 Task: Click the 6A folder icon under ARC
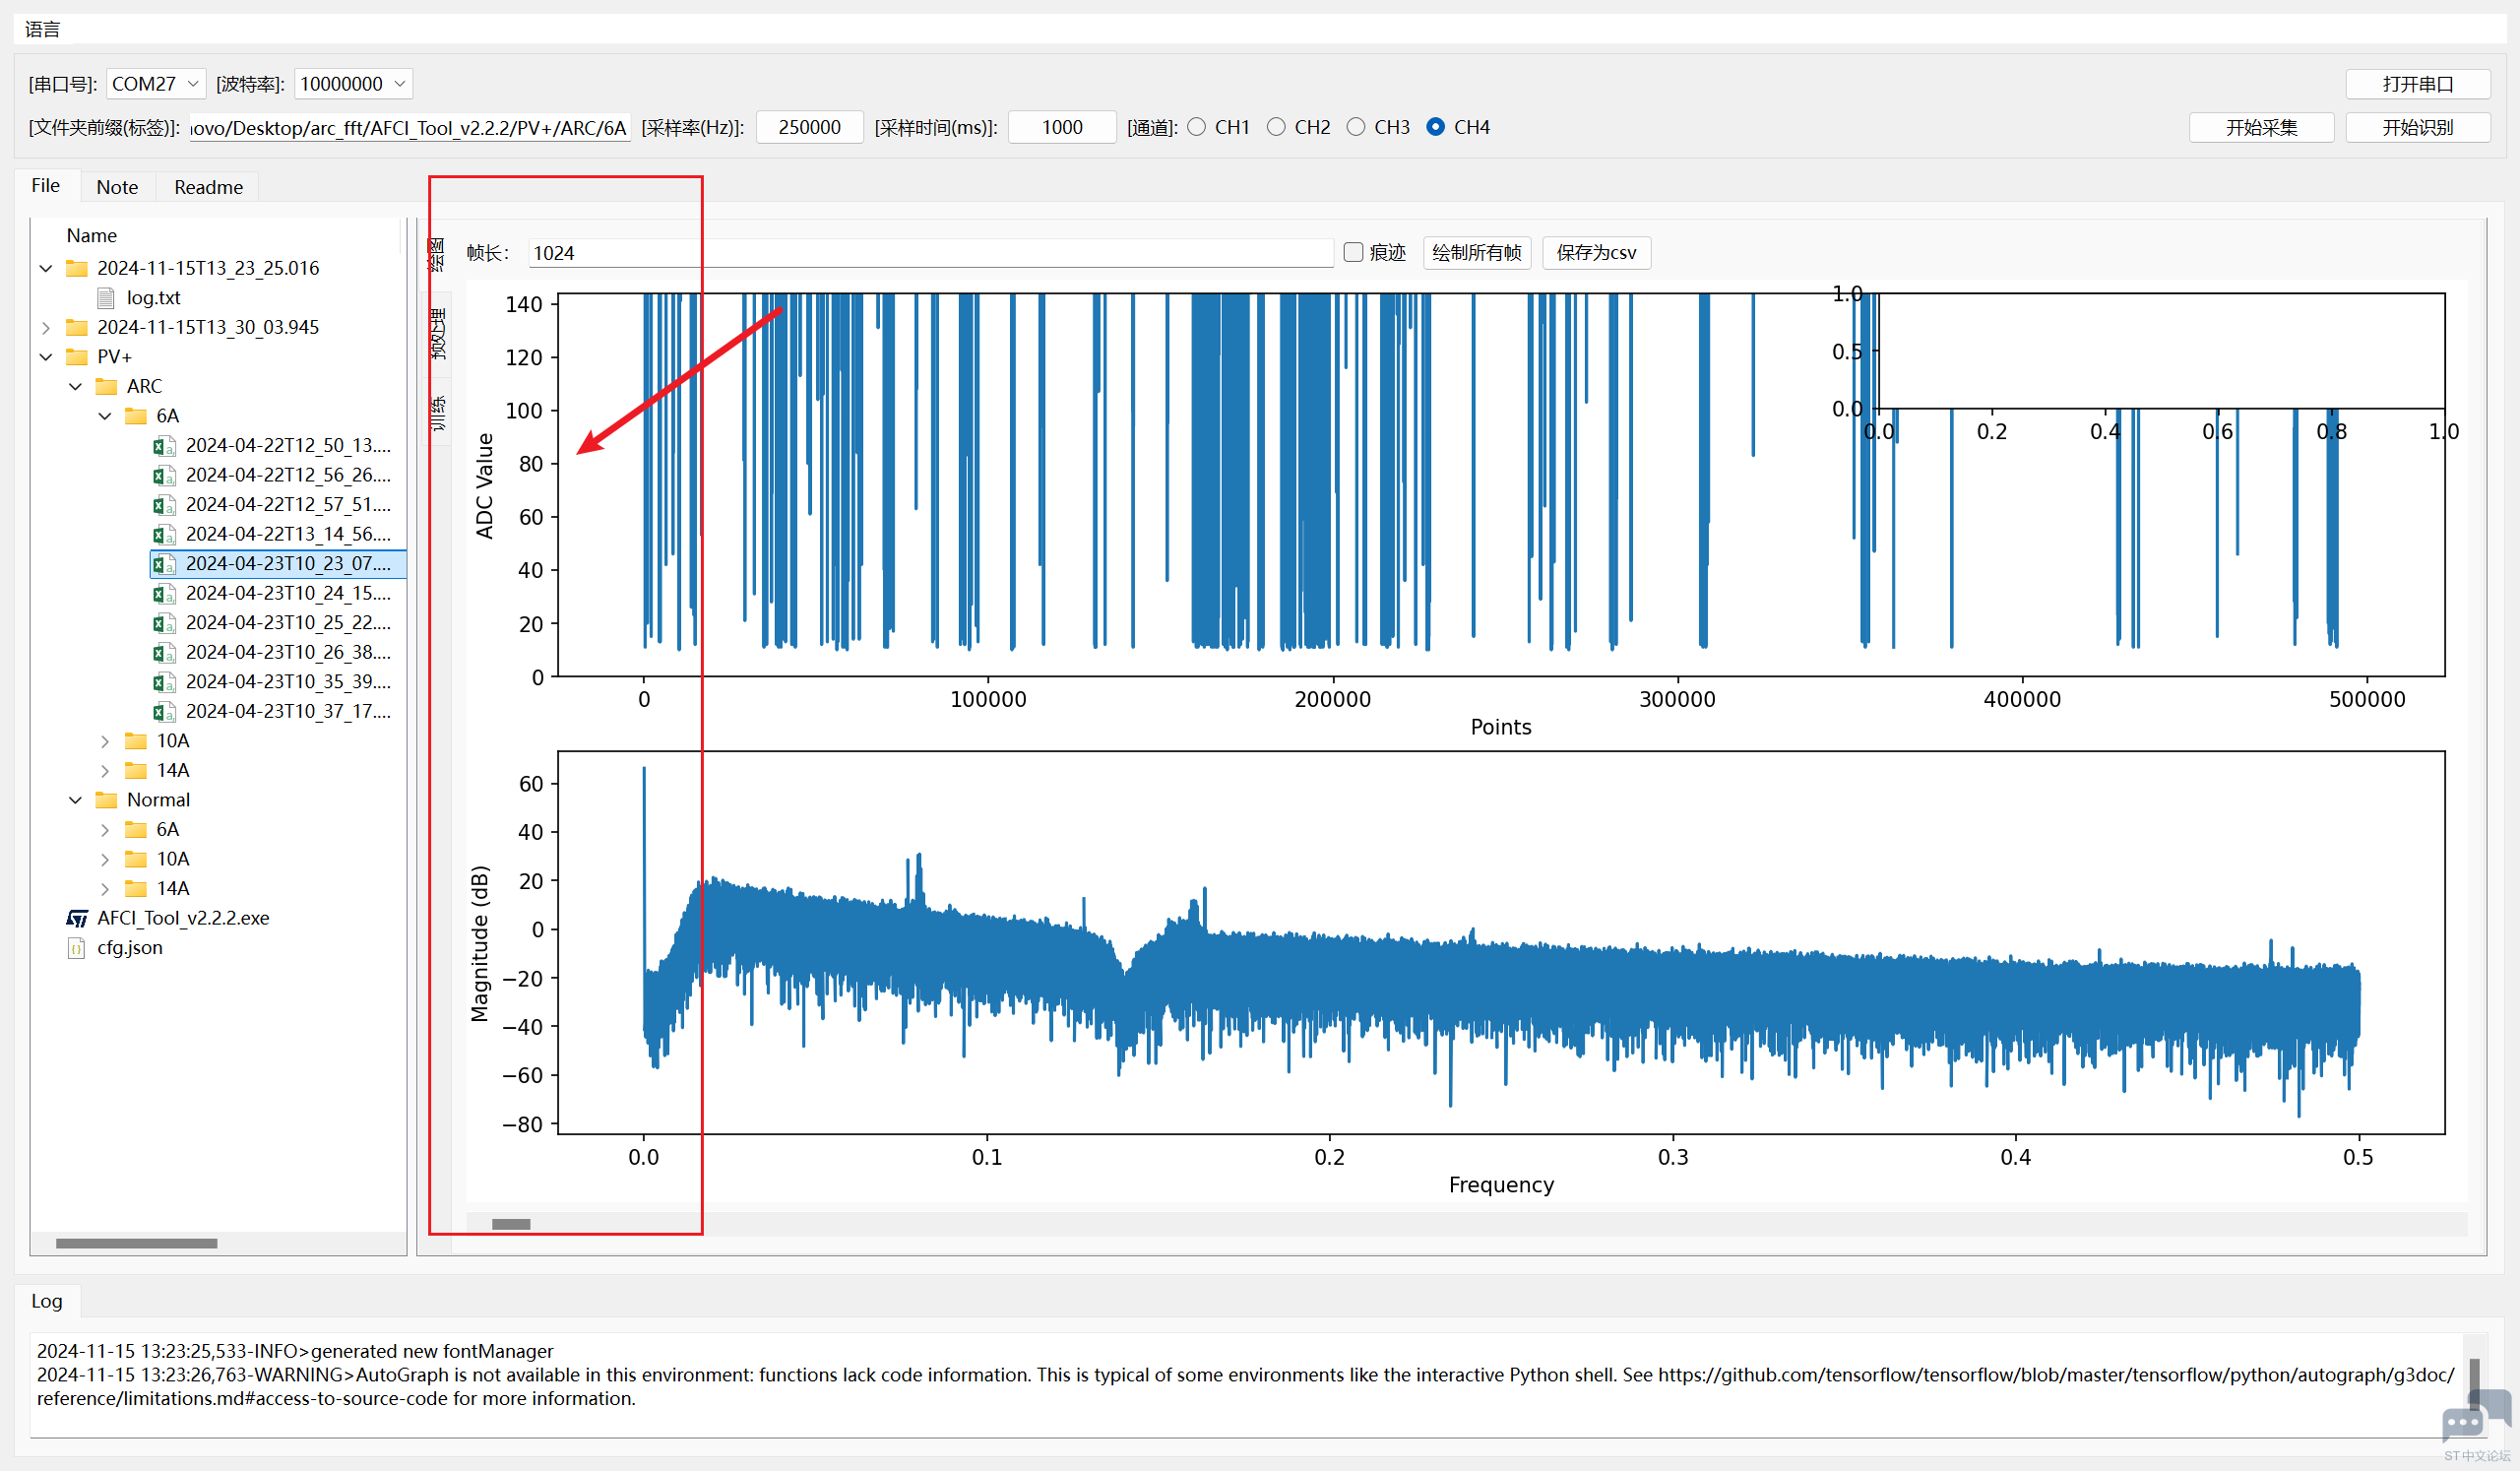click(135, 416)
